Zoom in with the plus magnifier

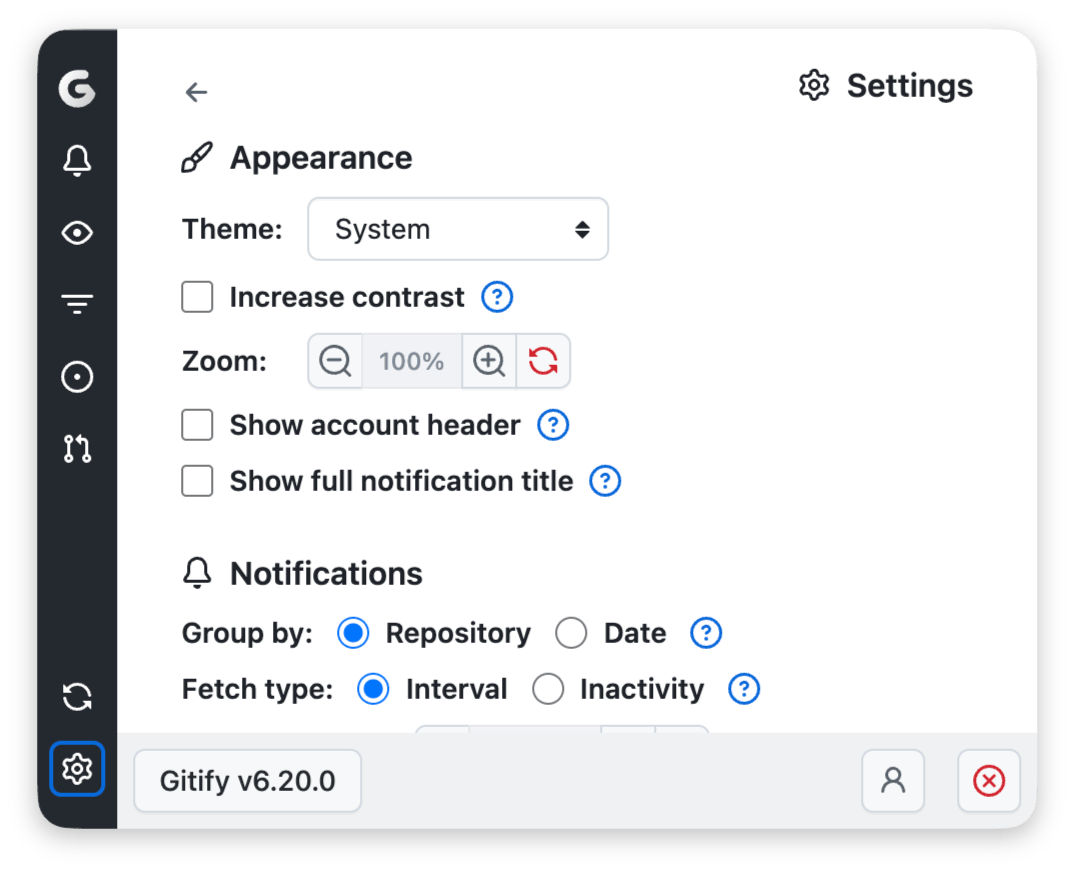point(489,361)
